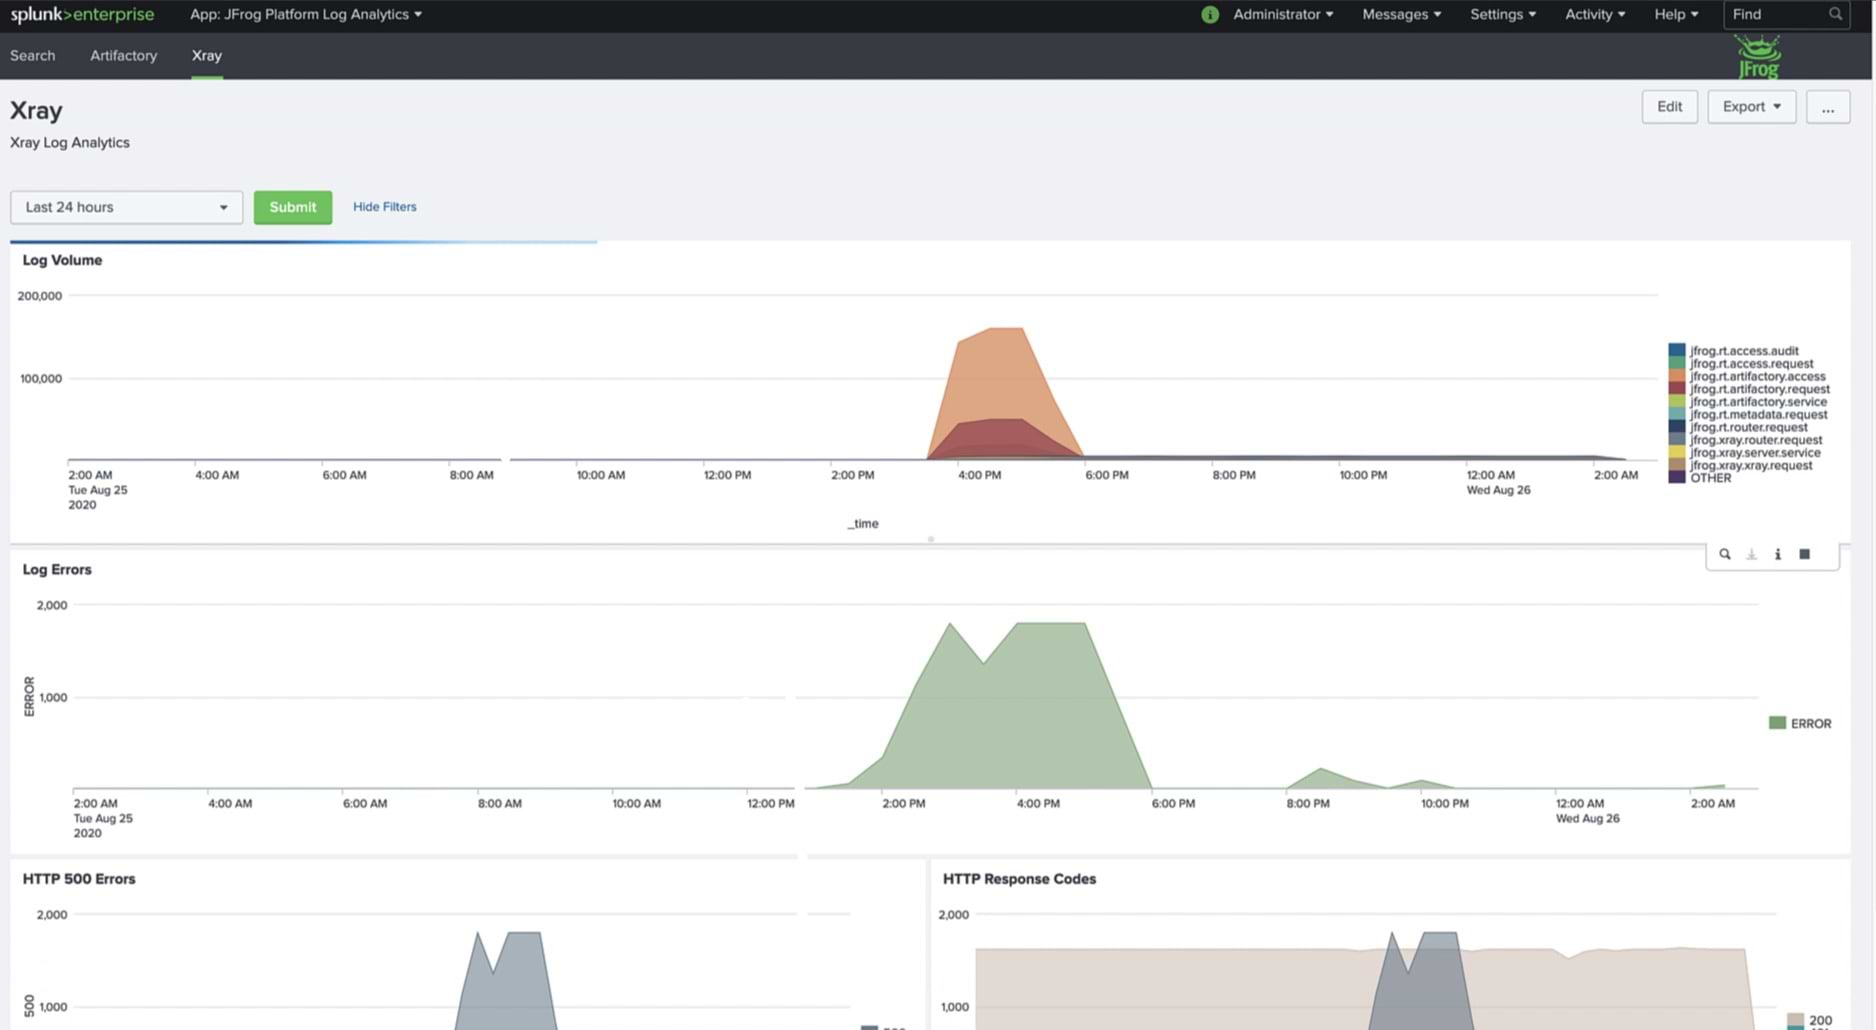
Task: Open the chart zoom search magnifier icon
Action: pyautogui.click(x=1725, y=553)
